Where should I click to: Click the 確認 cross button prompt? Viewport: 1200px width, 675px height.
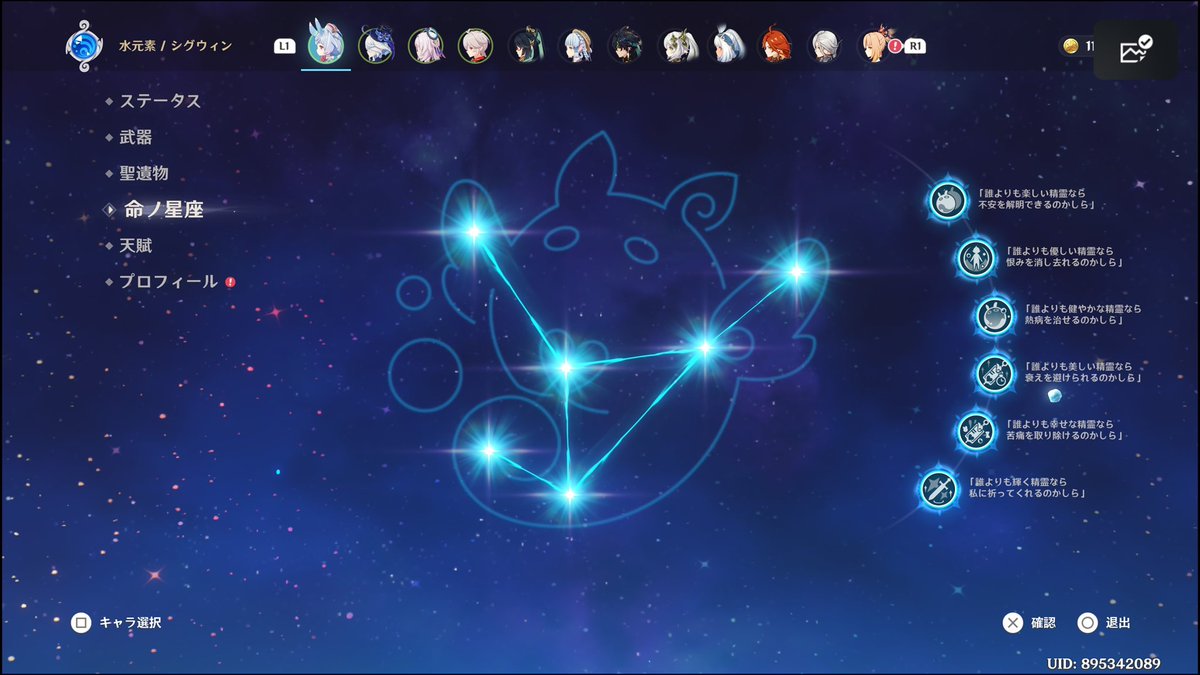1013,623
